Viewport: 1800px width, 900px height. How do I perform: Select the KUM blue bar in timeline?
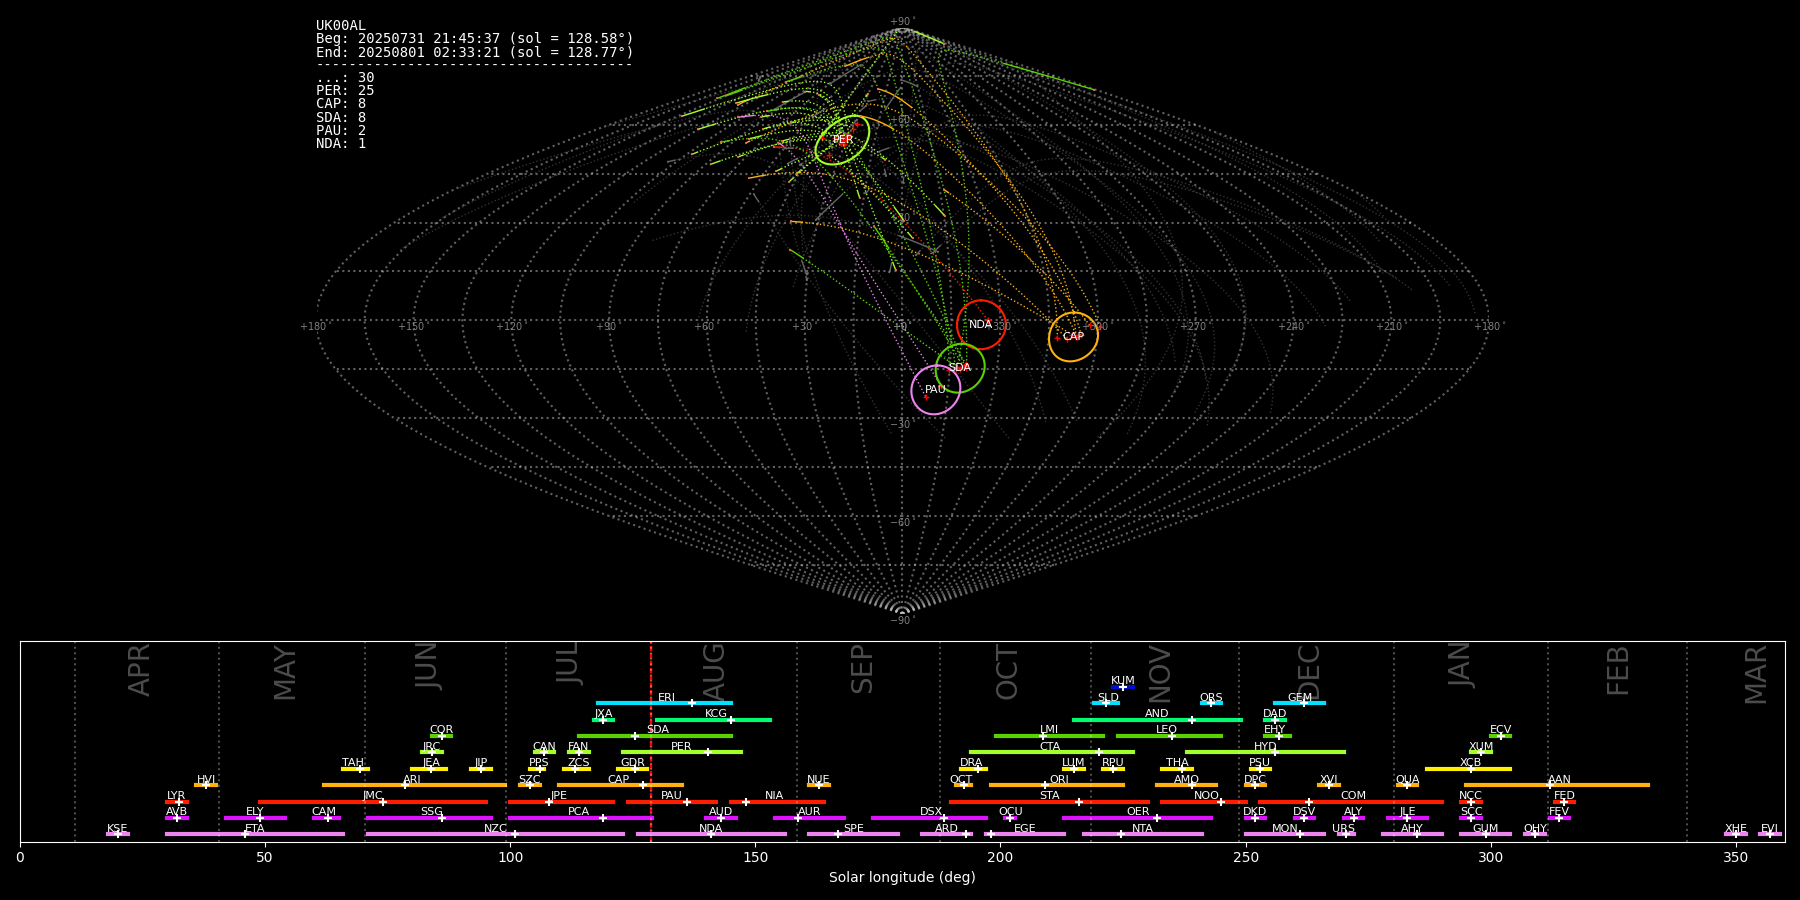[x=1123, y=687]
